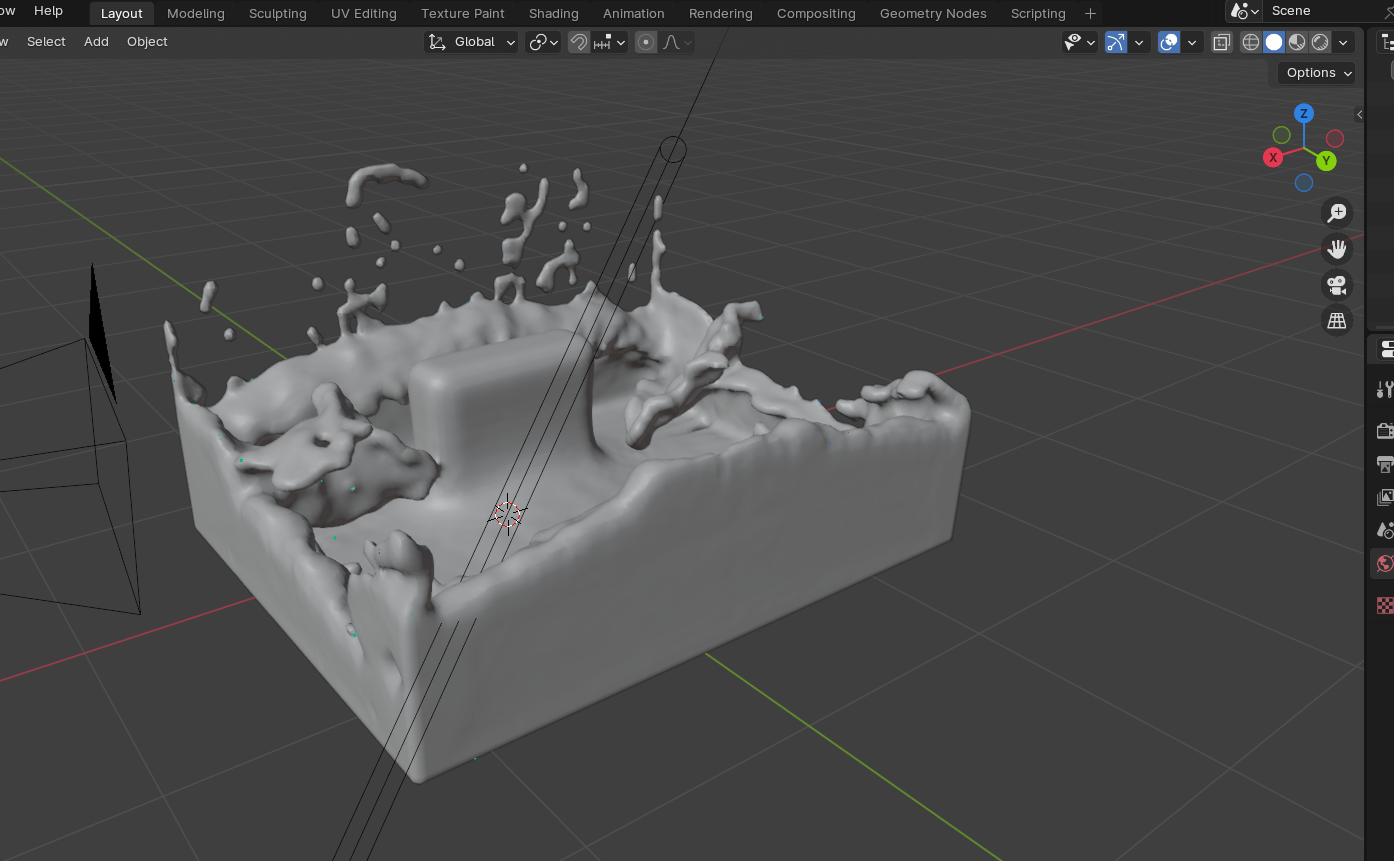The width and height of the screenshot is (1394, 861).
Task: Add a new workspace with the plus button
Action: pos(1090,13)
